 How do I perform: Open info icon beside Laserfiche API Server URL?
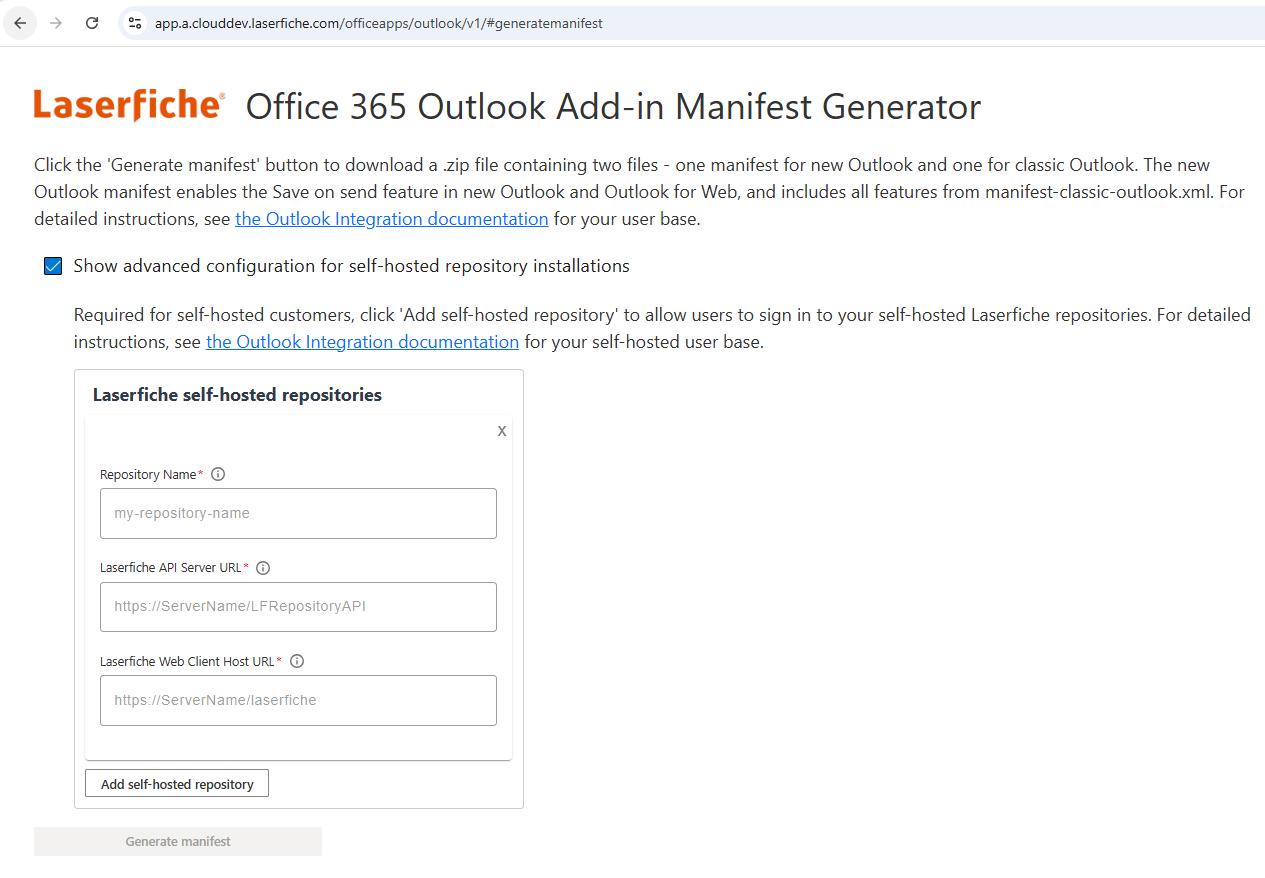263,568
